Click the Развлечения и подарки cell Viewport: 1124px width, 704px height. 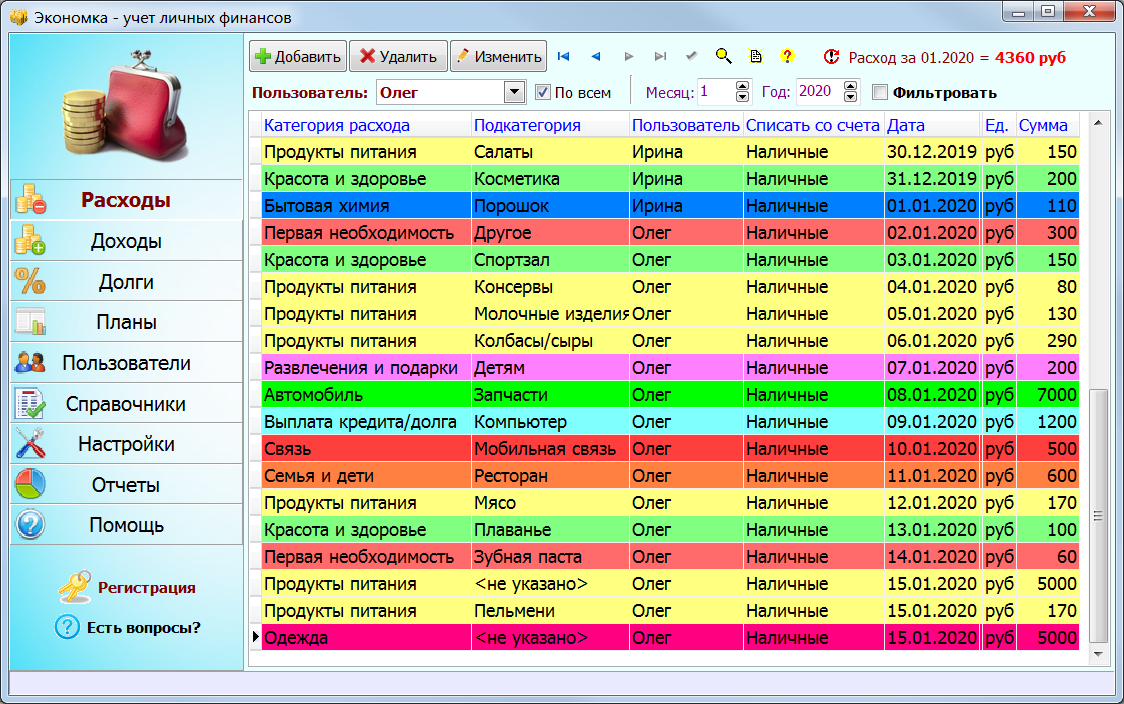click(x=366, y=368)
